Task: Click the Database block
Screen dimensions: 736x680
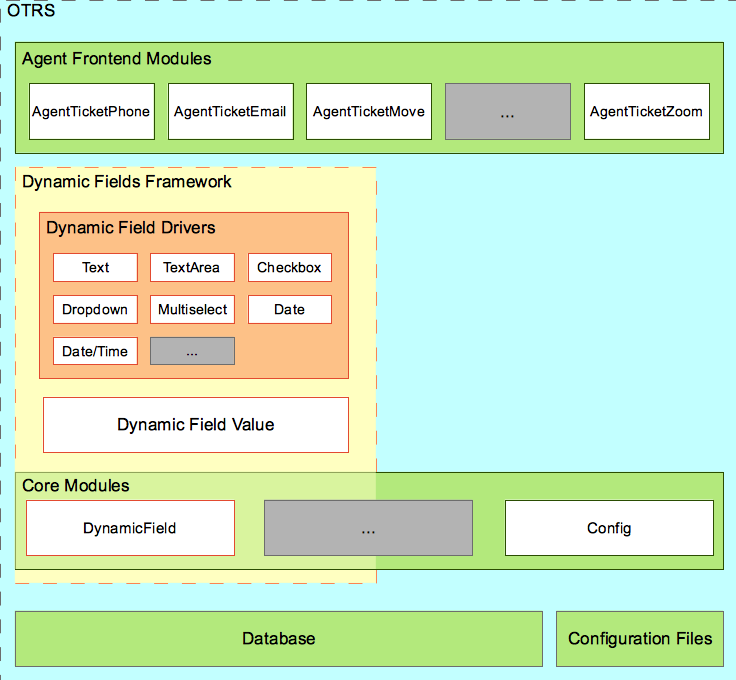Action: [279, 639]
